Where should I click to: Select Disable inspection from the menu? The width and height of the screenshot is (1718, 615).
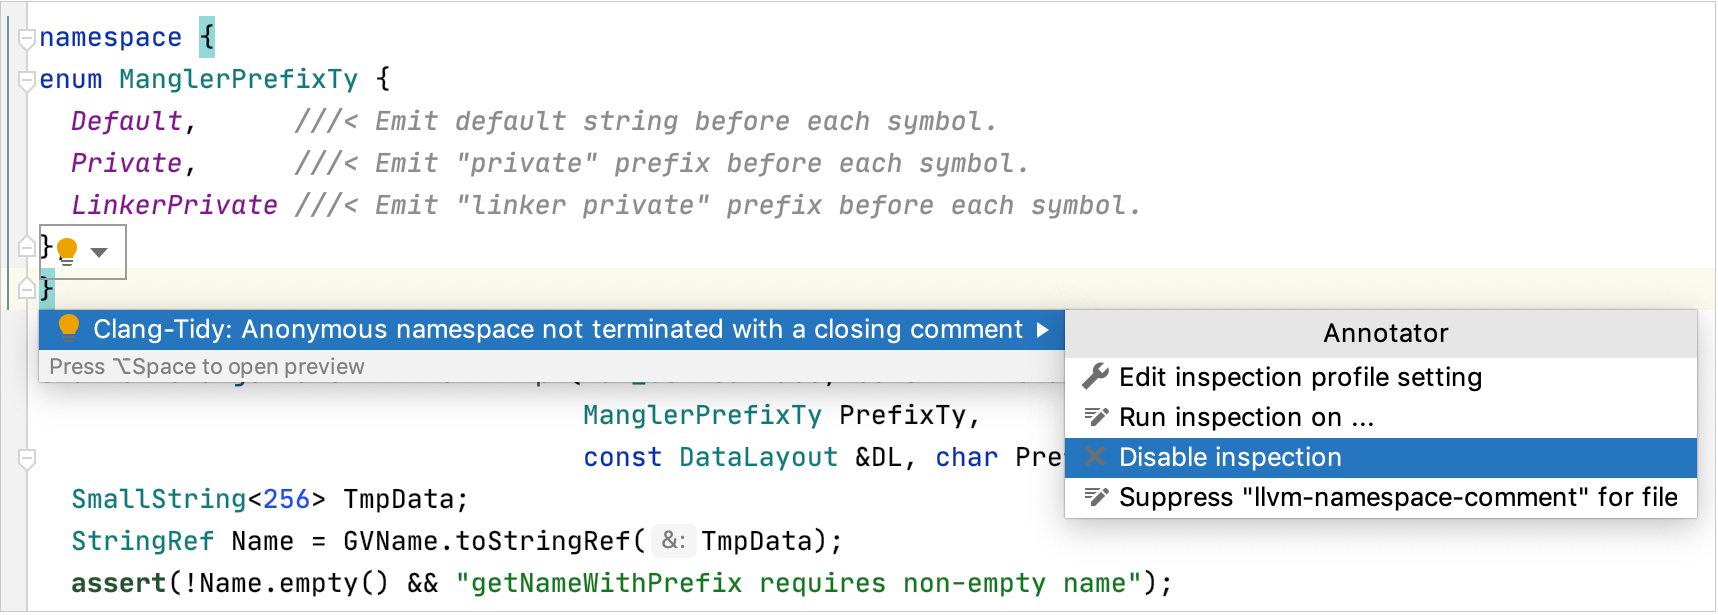tap(1230, 457)
